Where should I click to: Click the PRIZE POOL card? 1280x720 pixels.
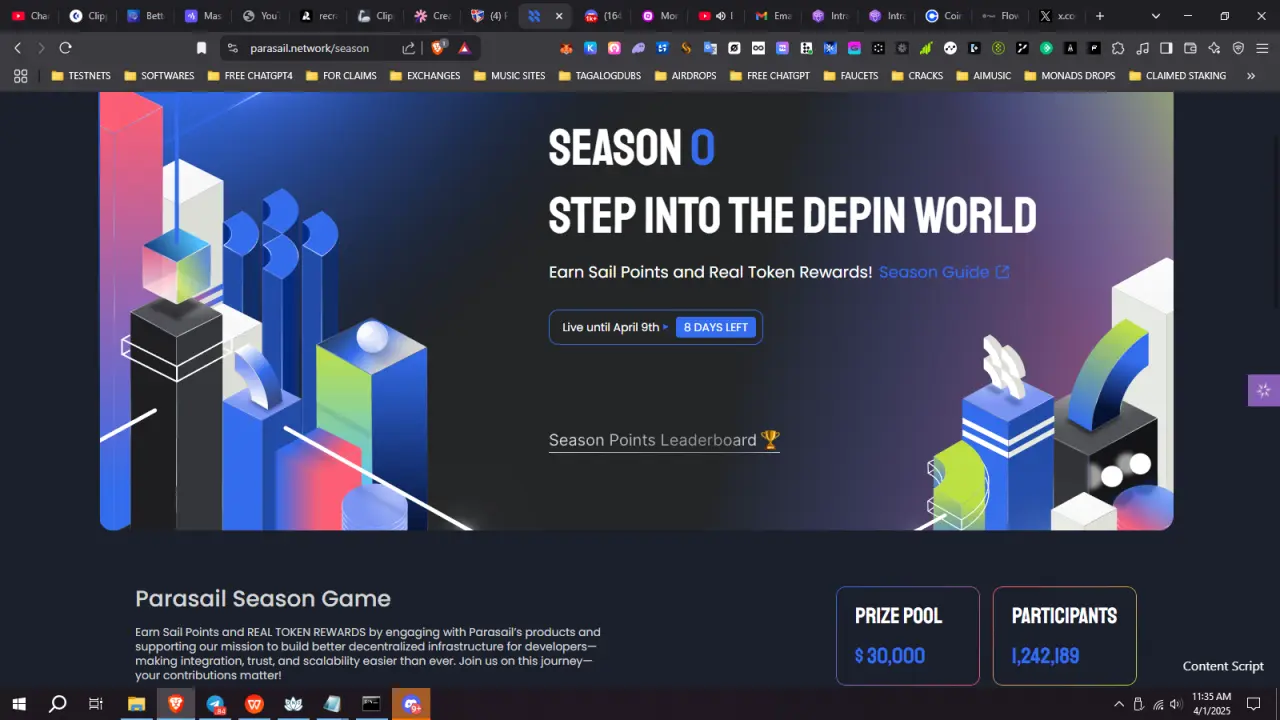(x=908, y=636)
